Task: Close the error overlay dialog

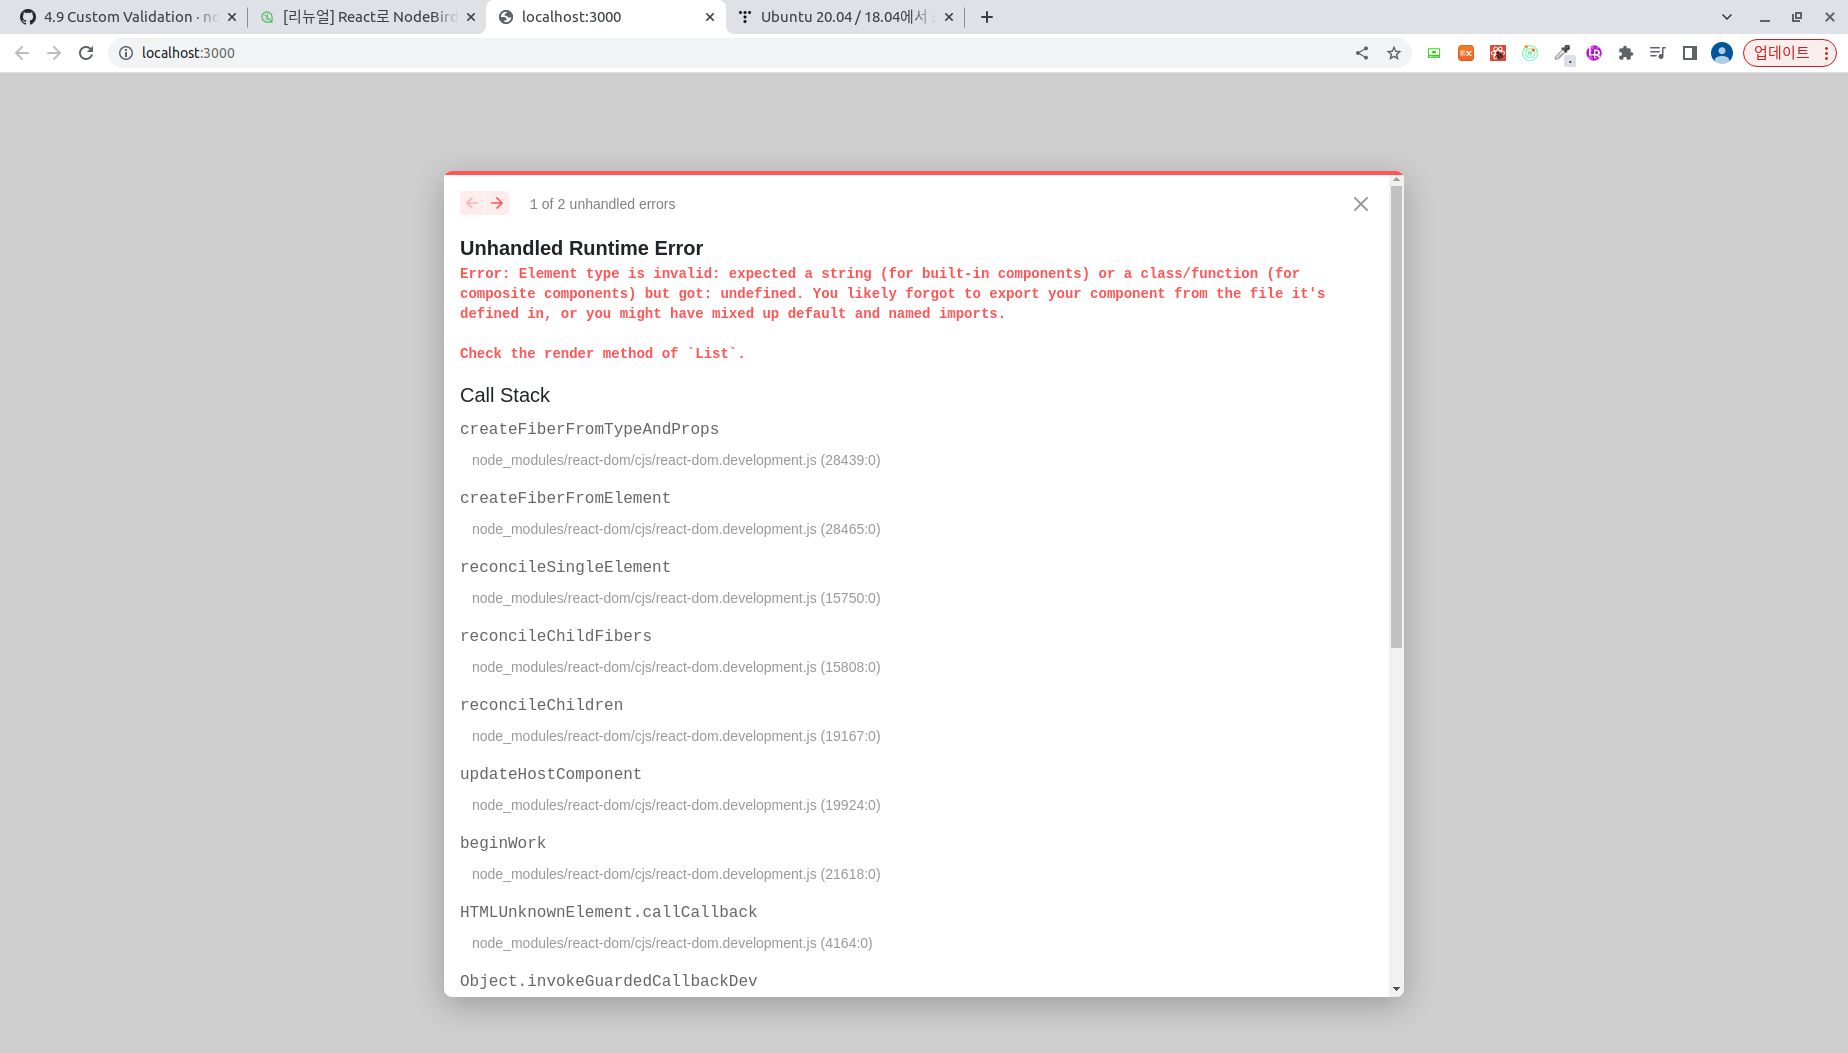Action: (1361, 204)
